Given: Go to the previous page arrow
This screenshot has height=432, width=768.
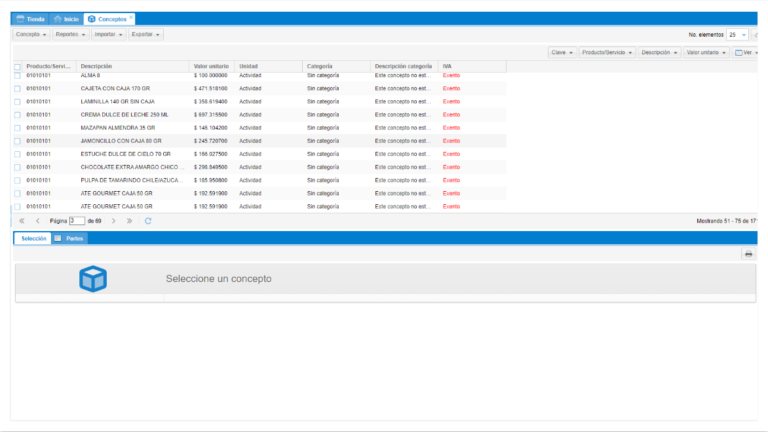Looking at the screenshot, I should 37,220.
